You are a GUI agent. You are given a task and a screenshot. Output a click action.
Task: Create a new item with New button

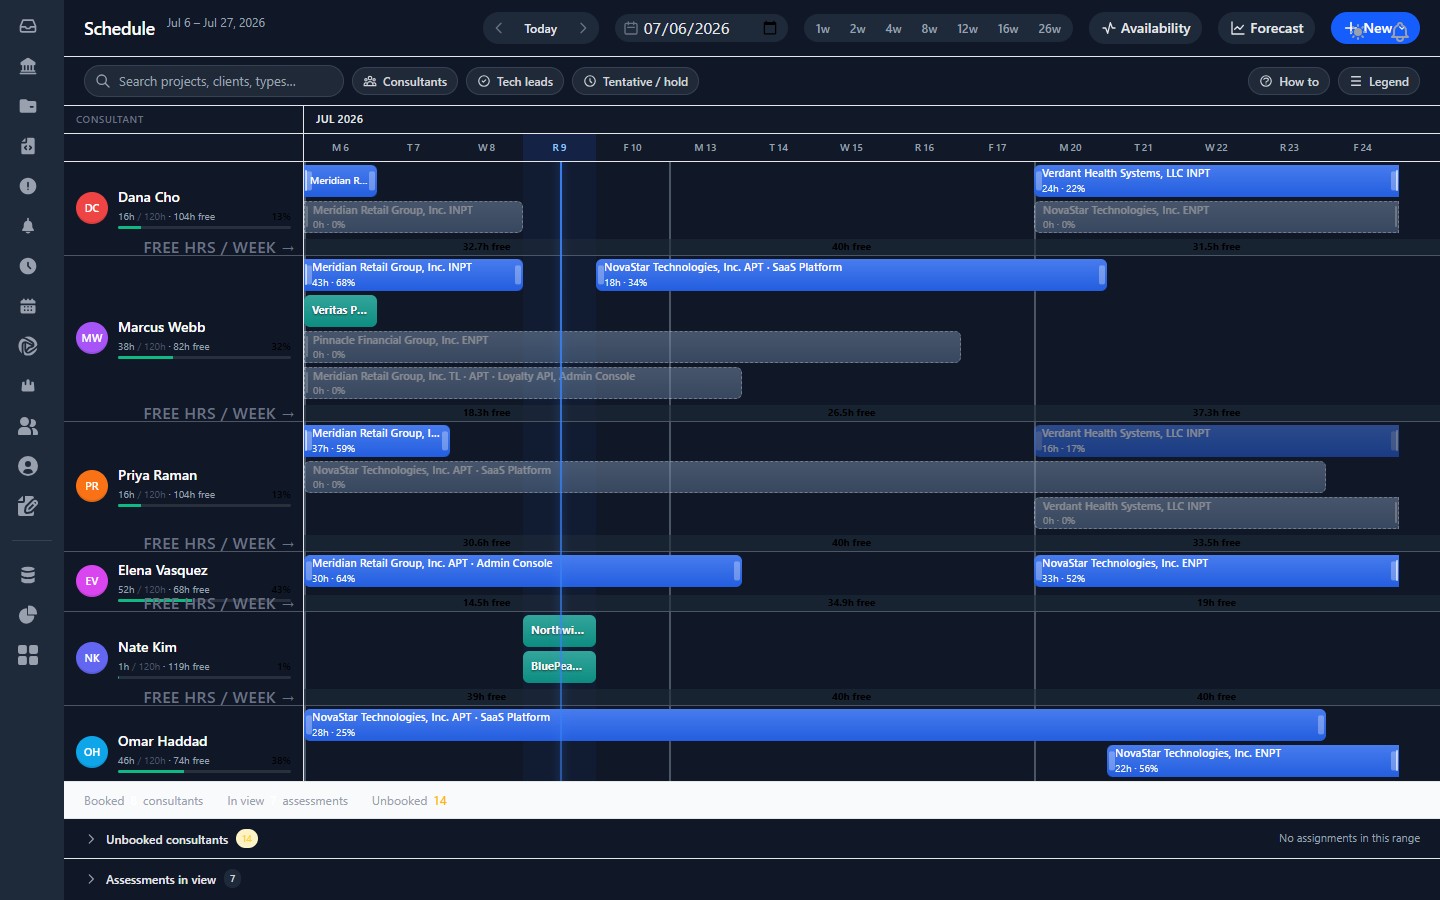(x=1375, y=28)
